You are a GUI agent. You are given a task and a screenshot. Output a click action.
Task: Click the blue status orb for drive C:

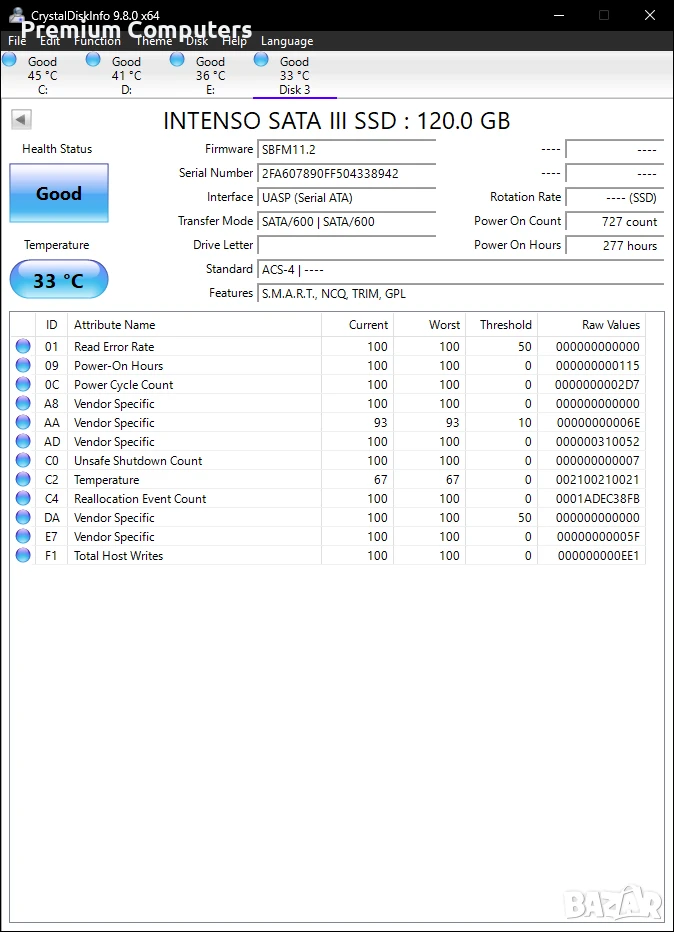pyautogui.click(x=10, y=59)
